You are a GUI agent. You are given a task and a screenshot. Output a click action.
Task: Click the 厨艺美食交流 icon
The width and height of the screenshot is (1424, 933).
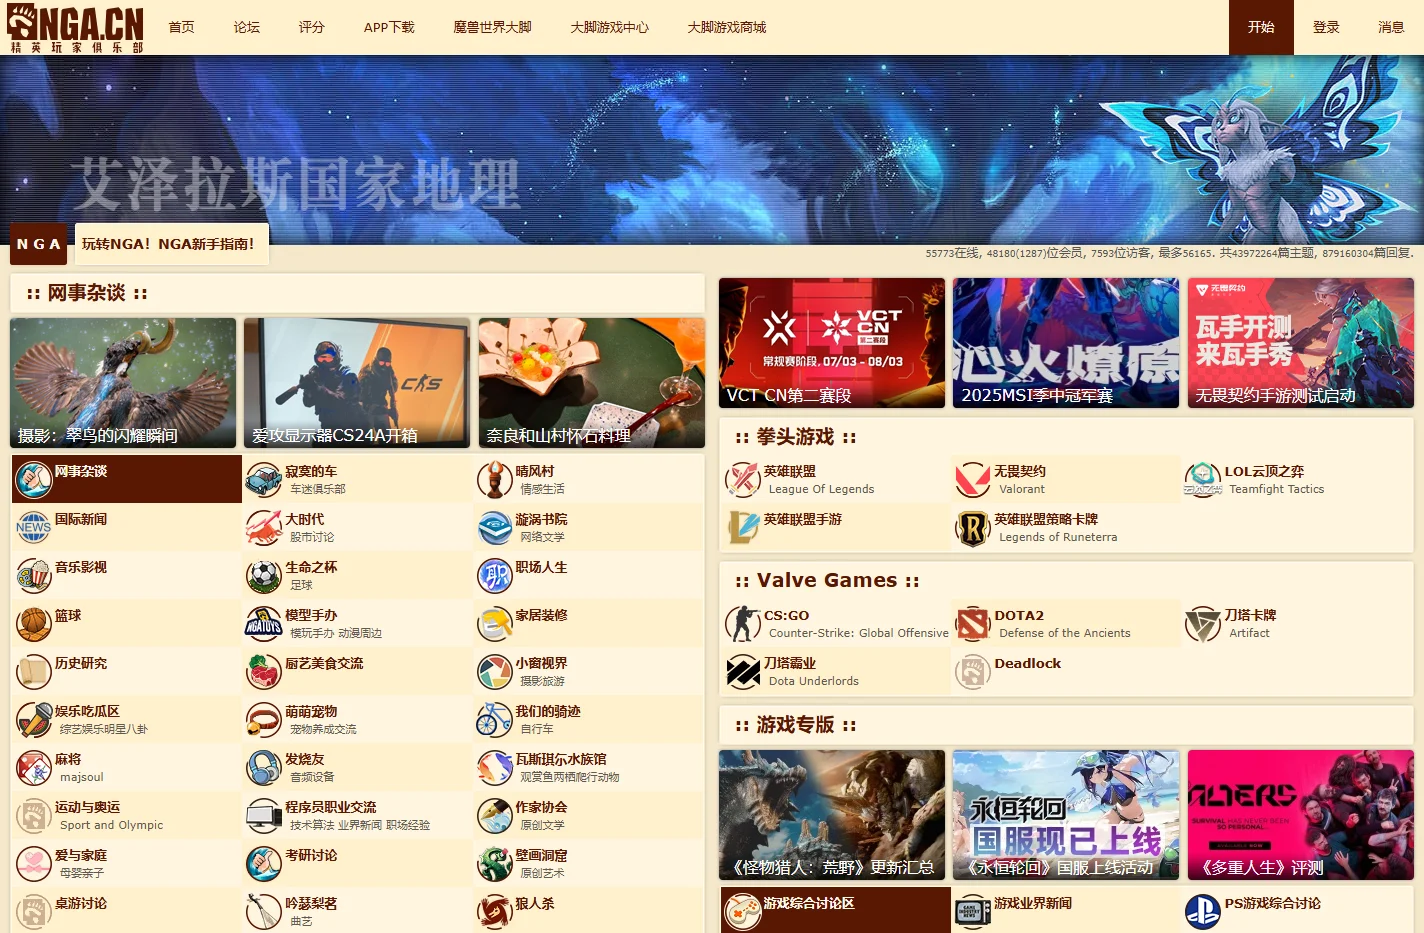click(x=264, y=671)
